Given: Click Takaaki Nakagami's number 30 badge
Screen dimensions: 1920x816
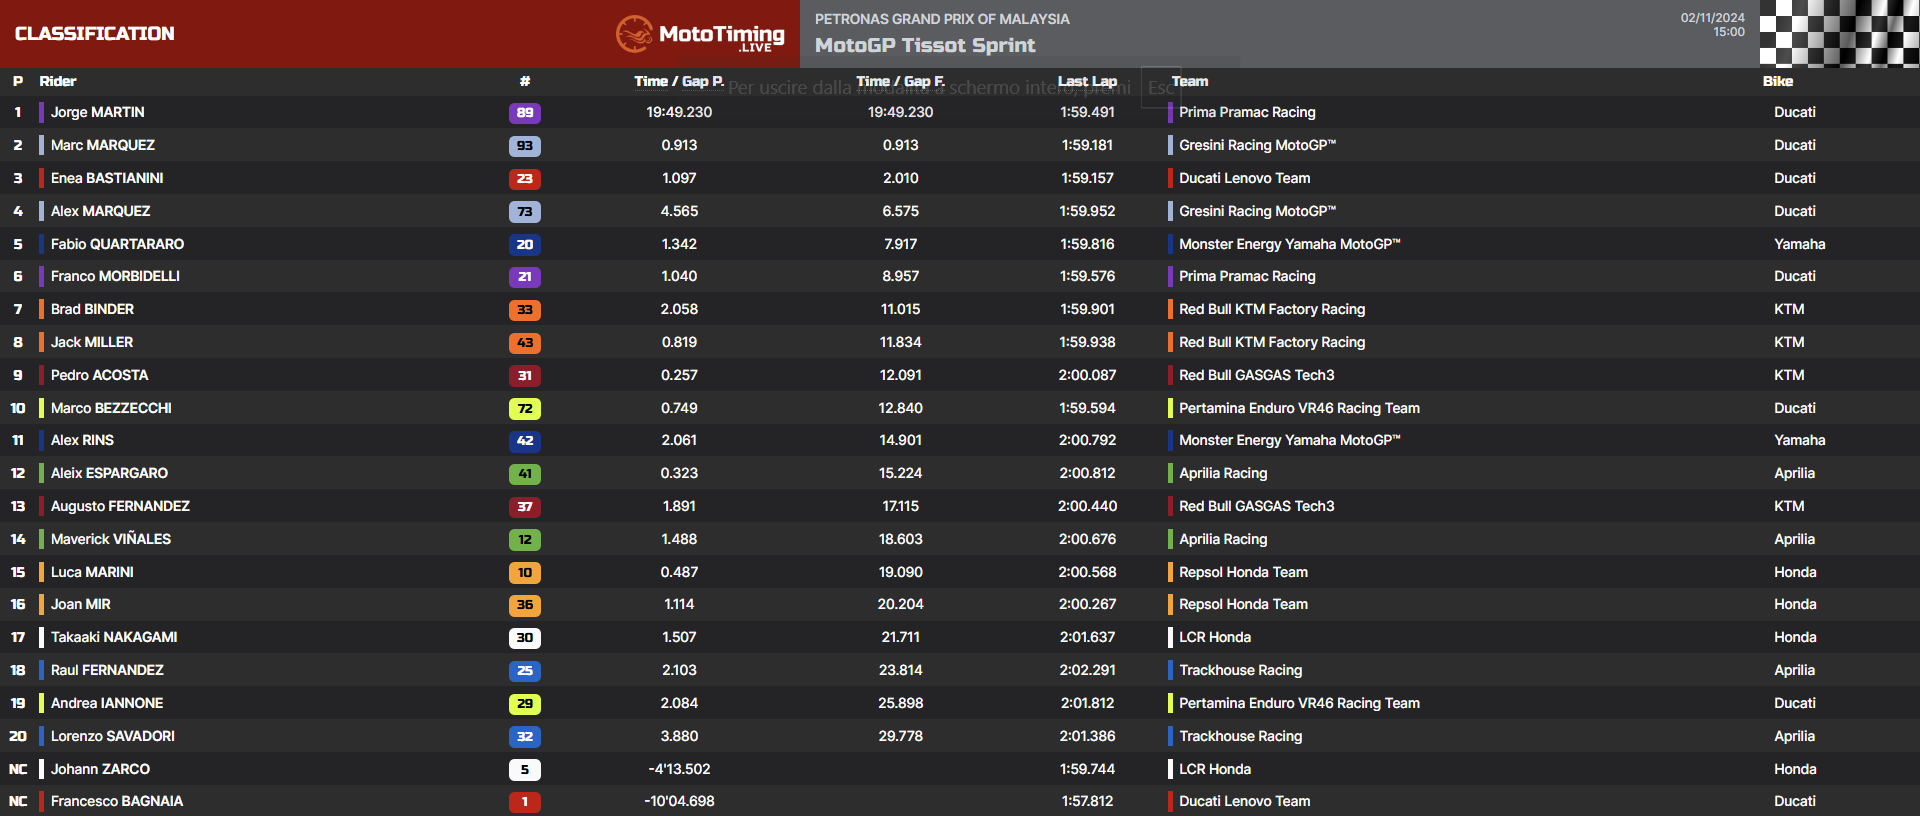Looking at the screenshot, I should (x=525, y=638).
